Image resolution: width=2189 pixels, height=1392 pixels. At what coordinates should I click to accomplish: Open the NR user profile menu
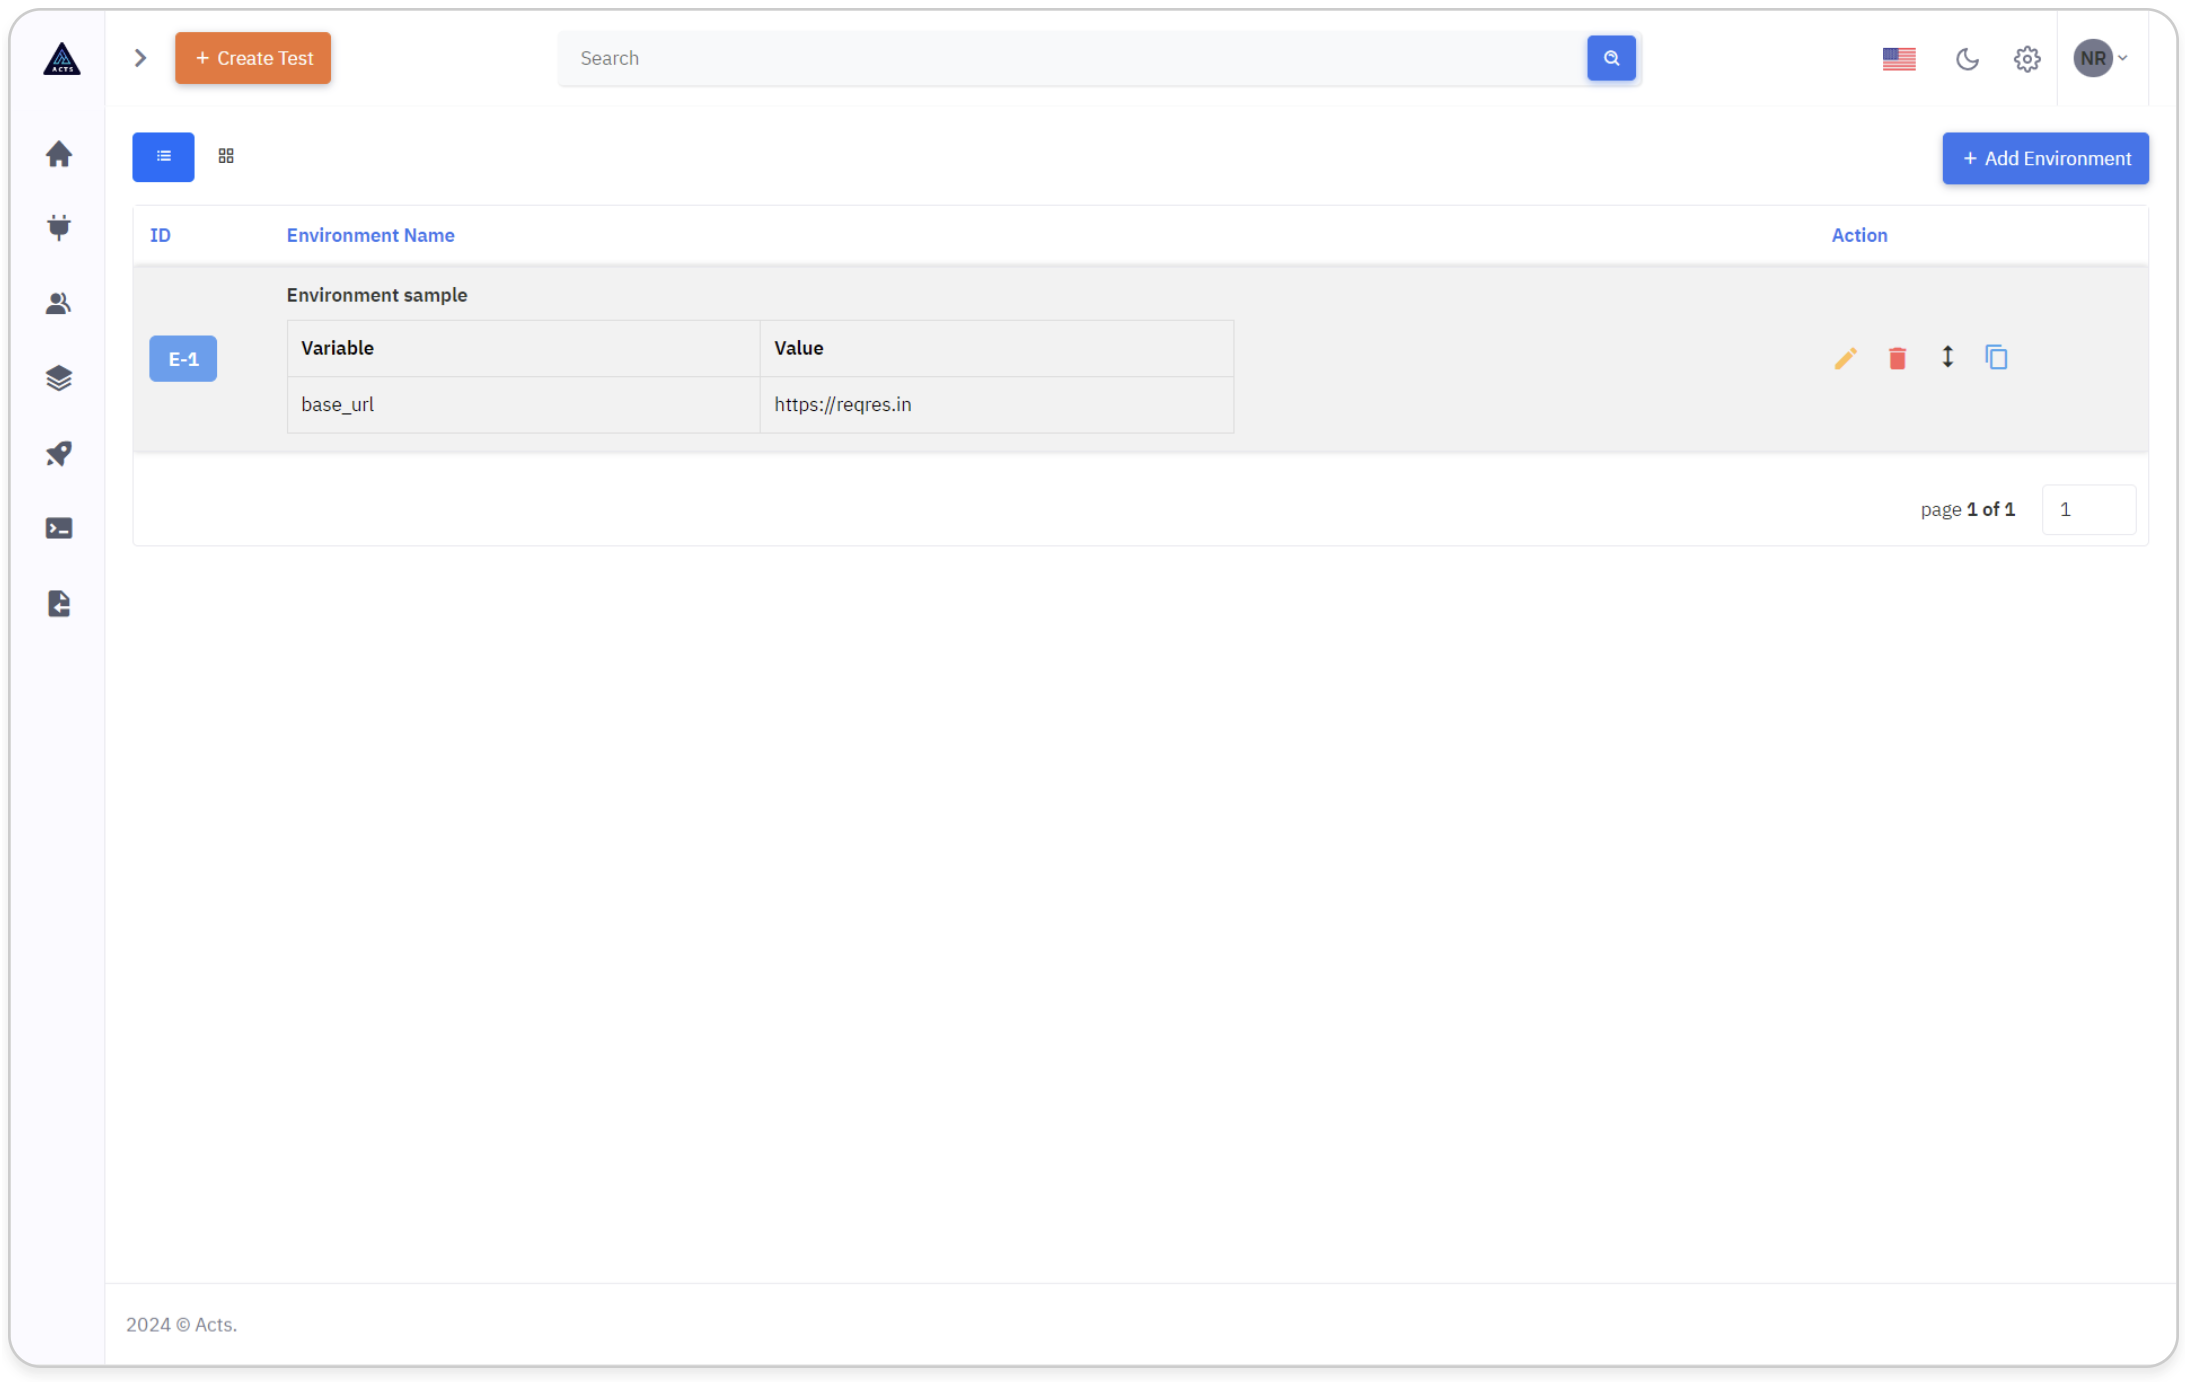2100,58
